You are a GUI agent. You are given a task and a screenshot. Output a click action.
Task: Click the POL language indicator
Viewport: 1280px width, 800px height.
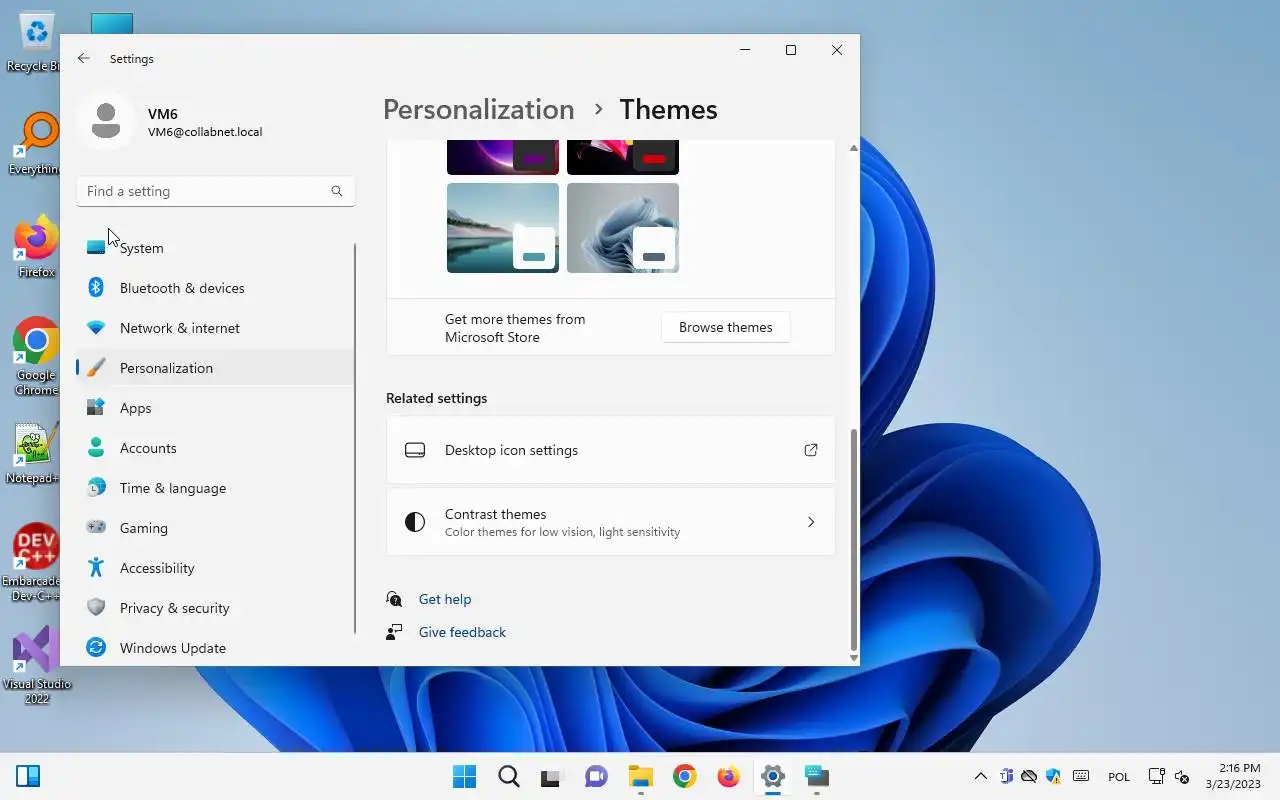(1119, 777)
